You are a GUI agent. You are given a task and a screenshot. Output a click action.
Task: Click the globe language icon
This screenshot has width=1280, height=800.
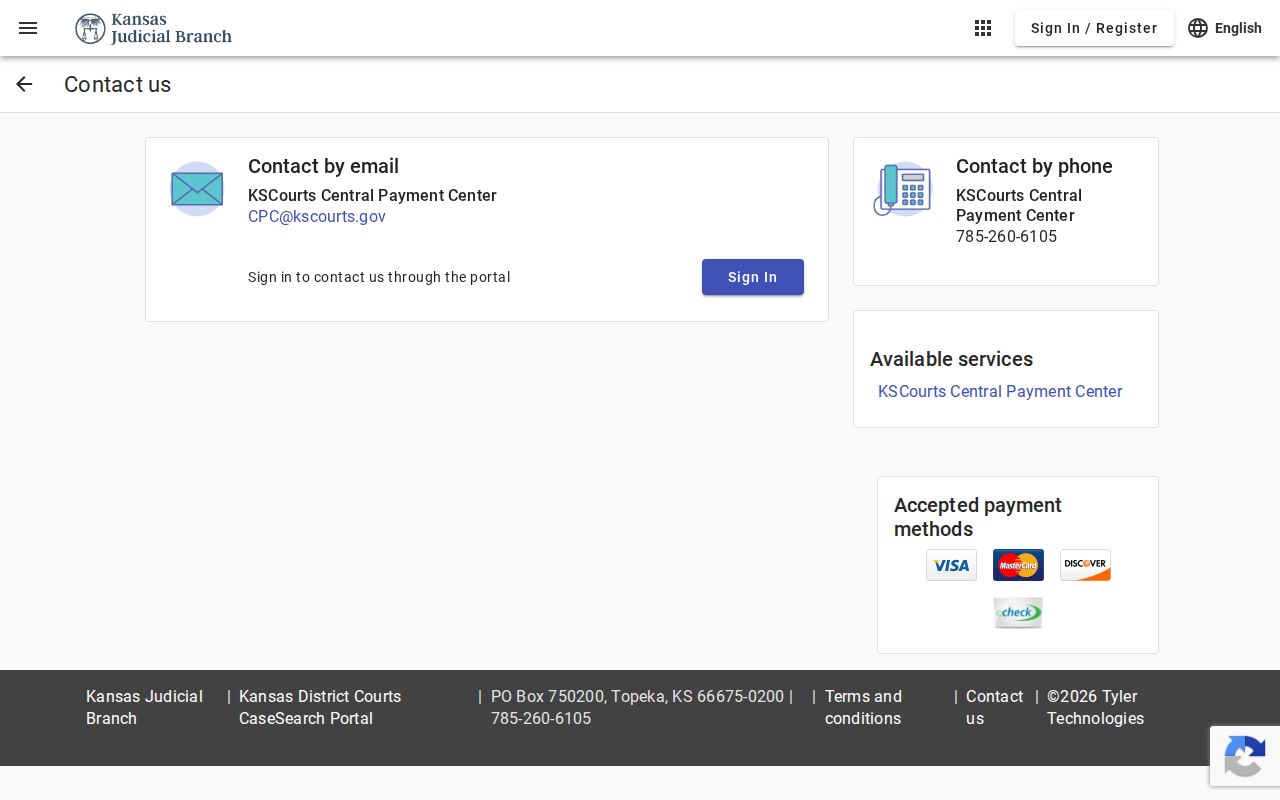click(x=1198, y=28)
